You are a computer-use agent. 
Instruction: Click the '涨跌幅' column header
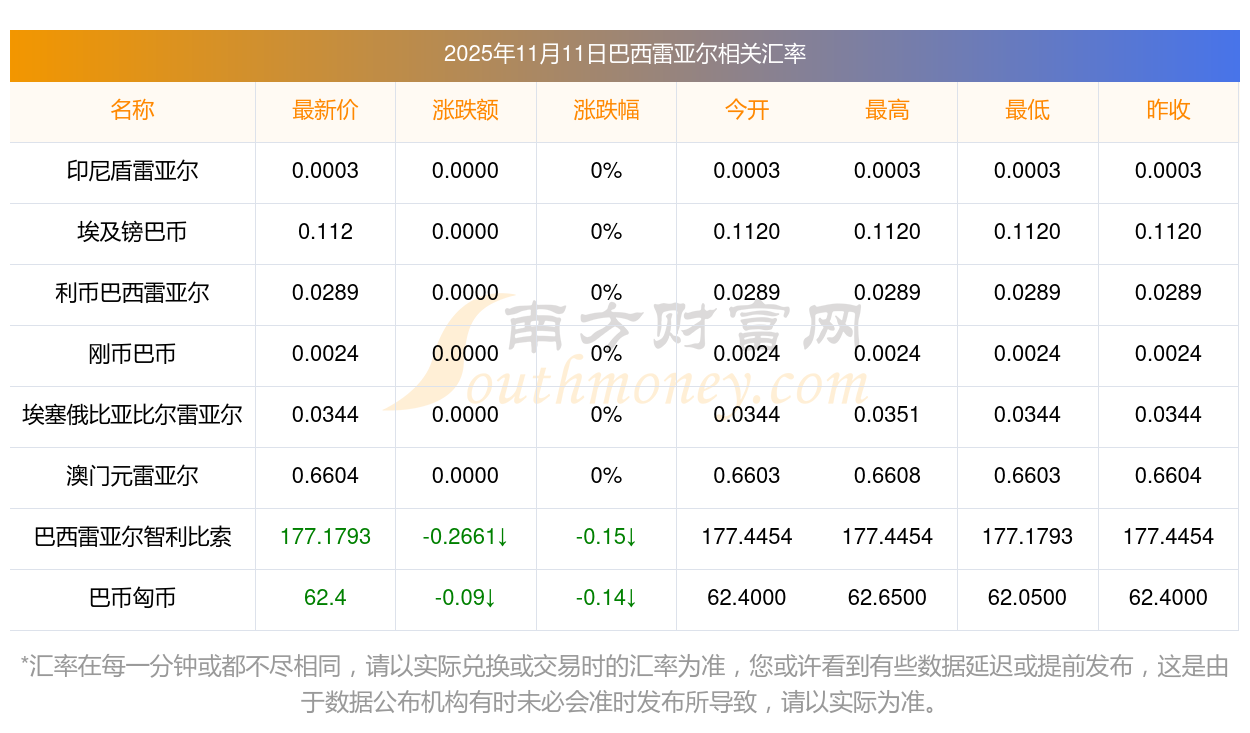click(606, 110)
